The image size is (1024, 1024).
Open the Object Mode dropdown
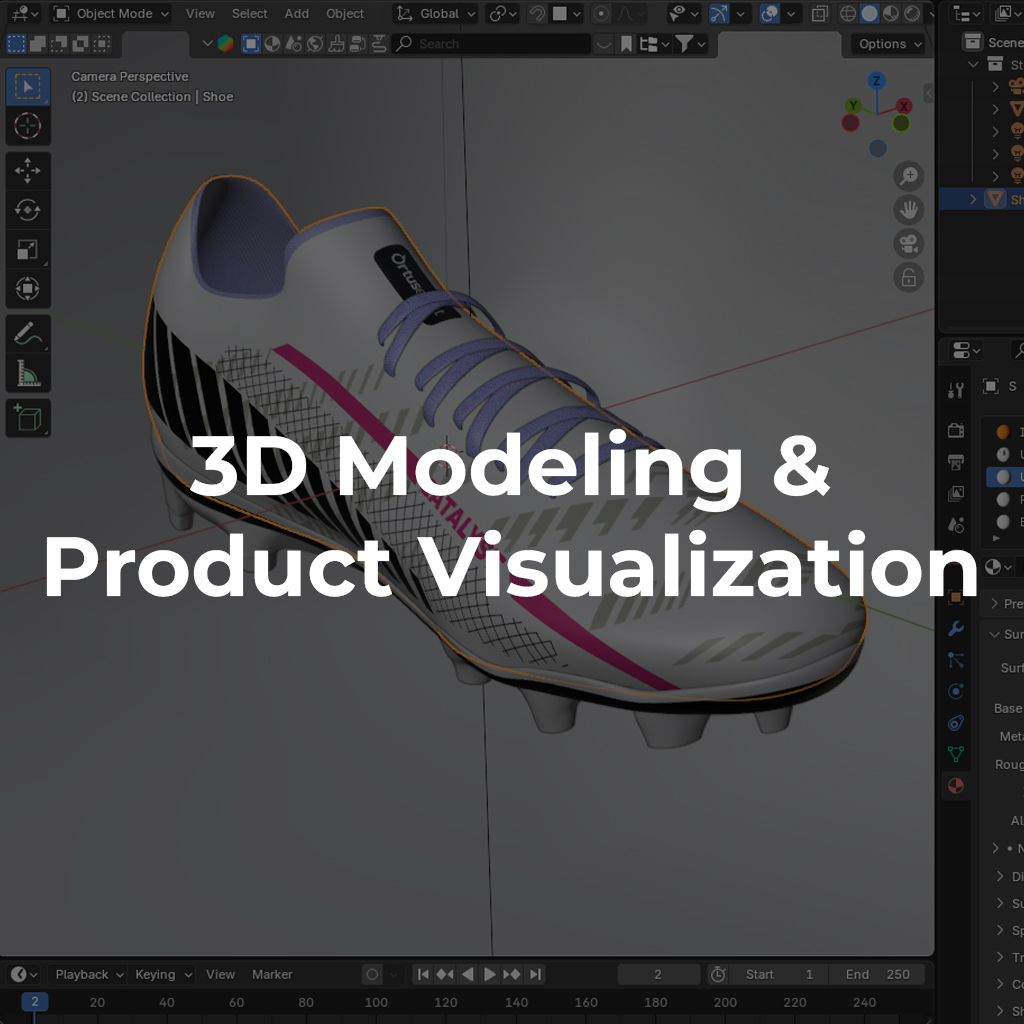(111, 14)
